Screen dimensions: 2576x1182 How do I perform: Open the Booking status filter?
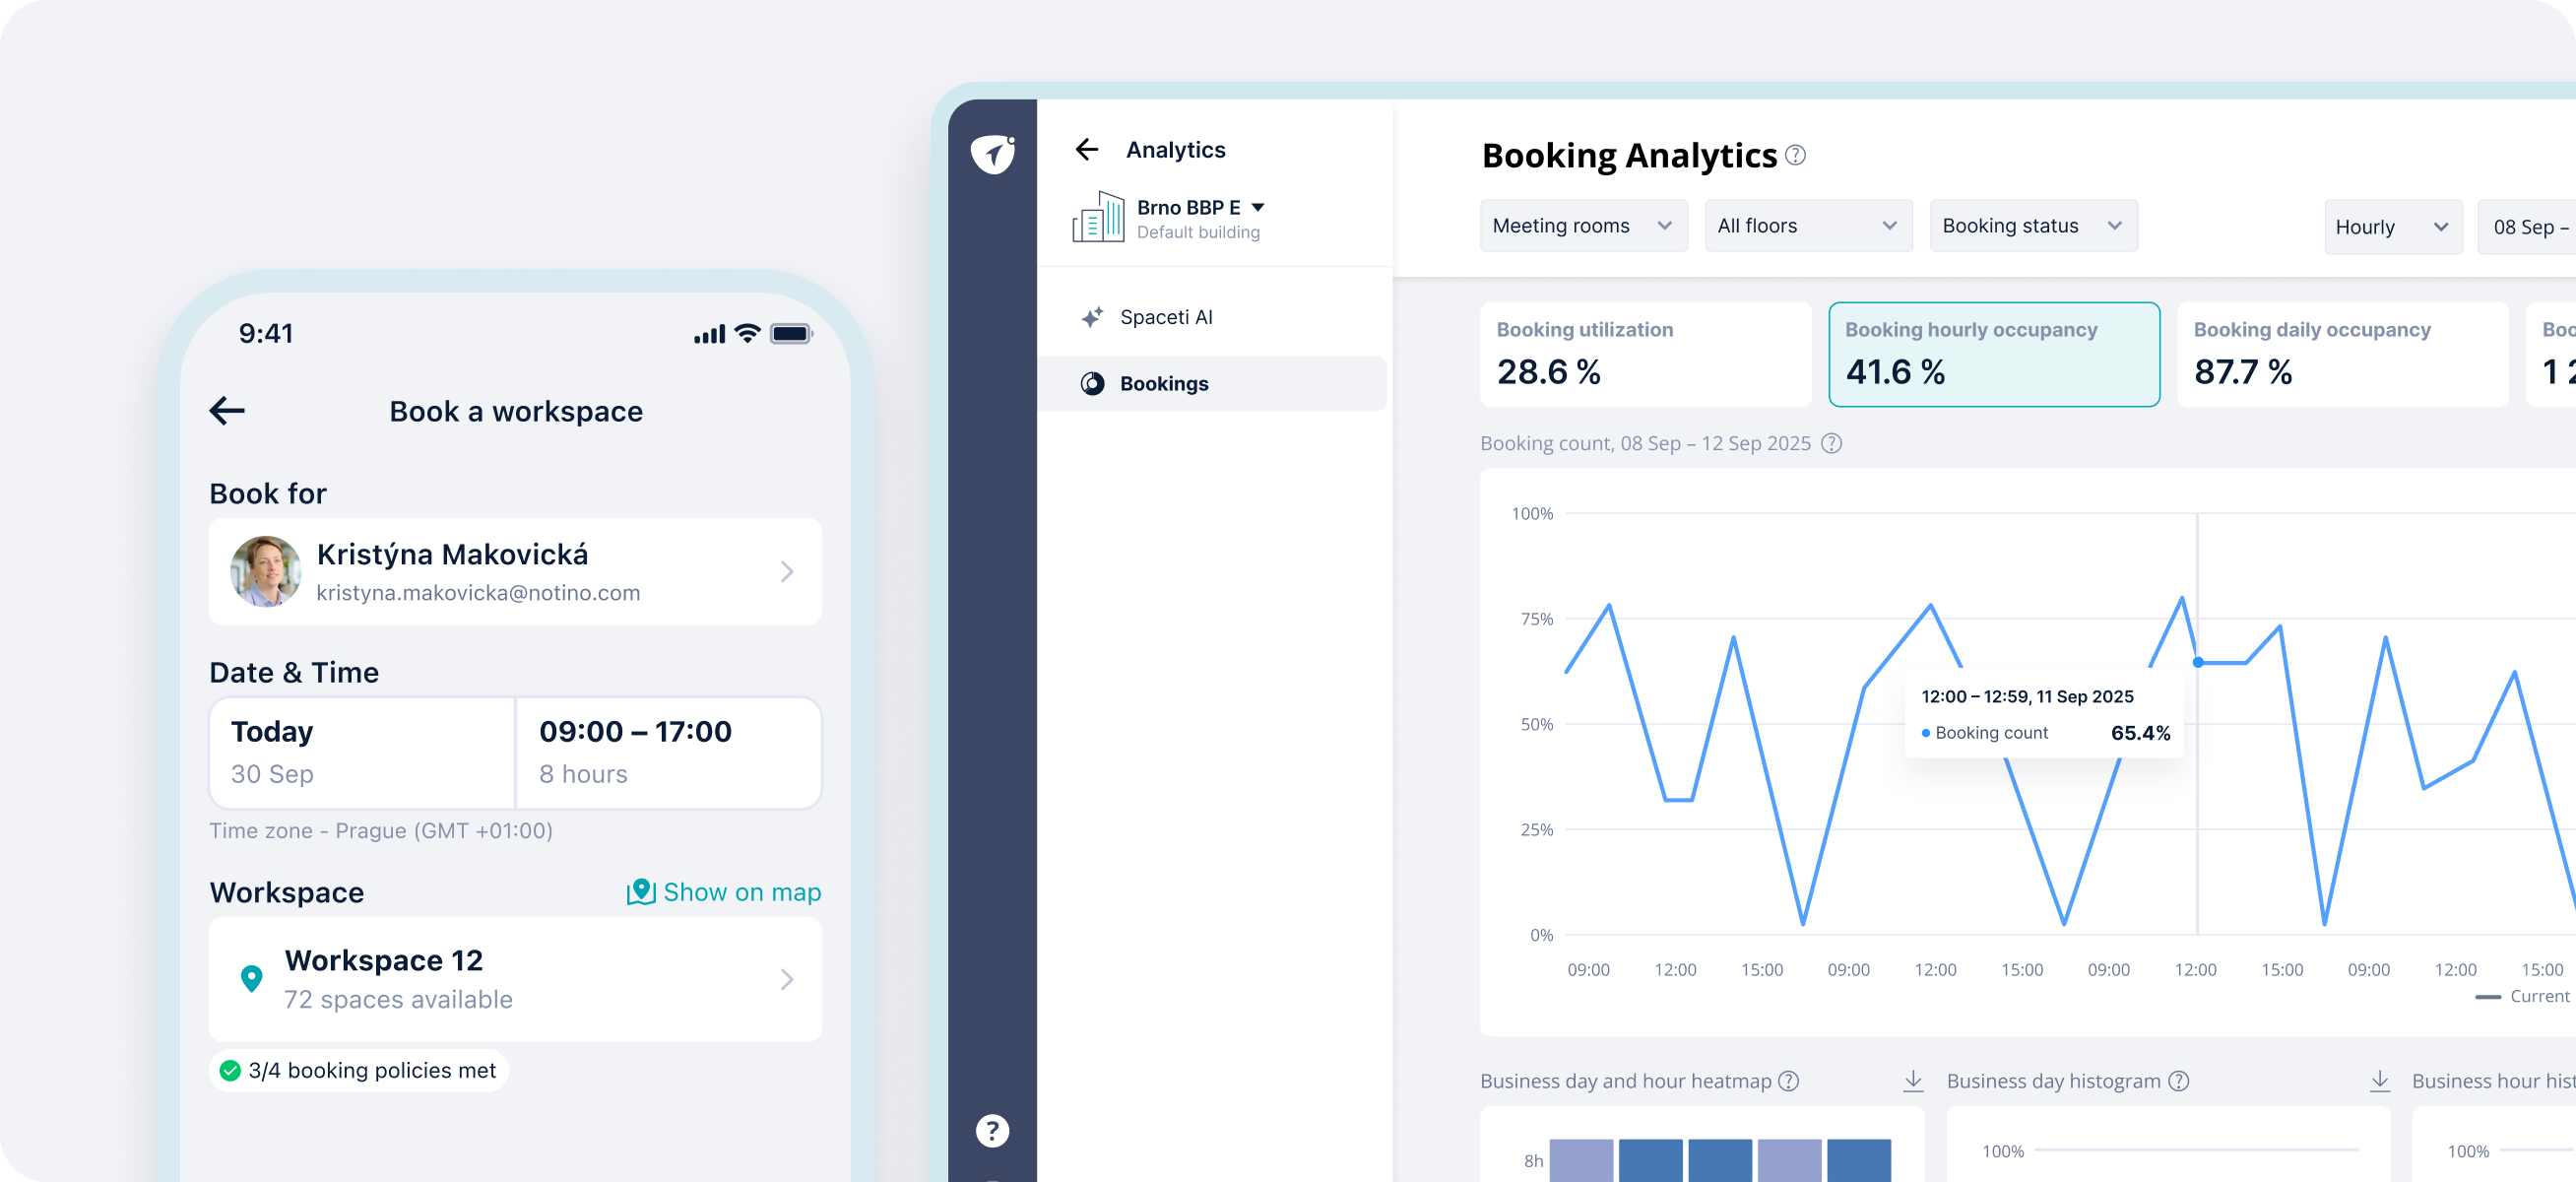[2032, 226]
